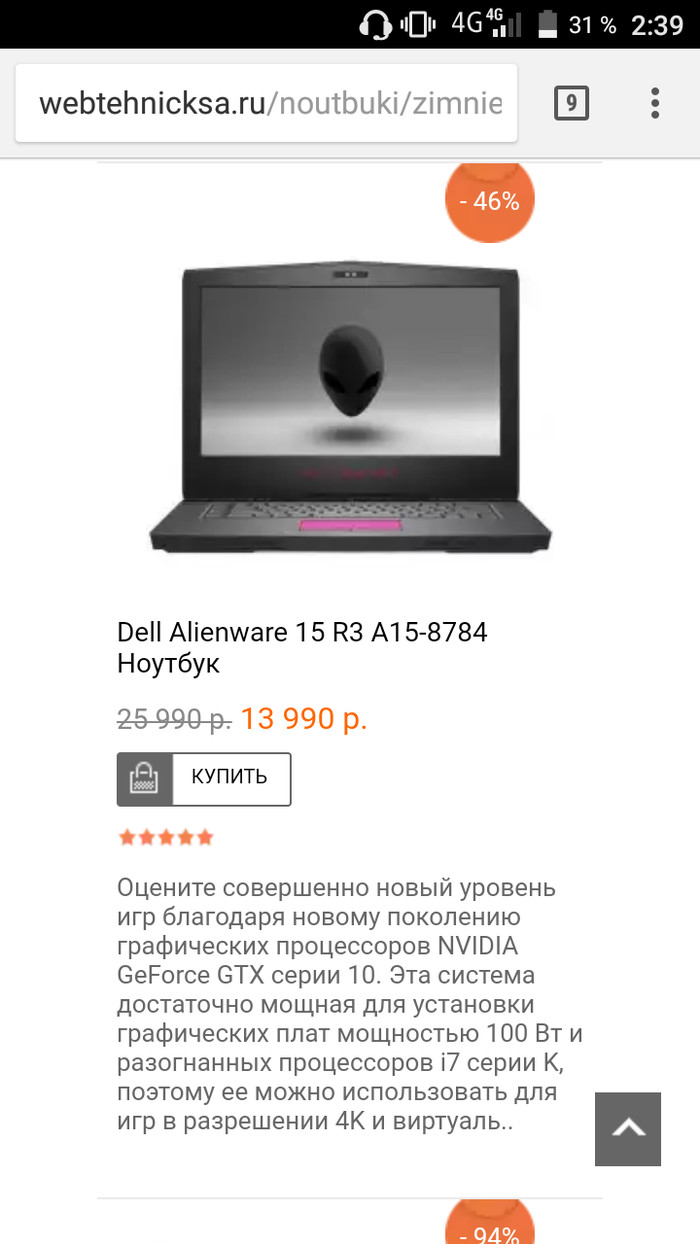700x1244 pixels.
Task: Tap the product description text about NVIDIA GeForce
Action: (350, 1004)
